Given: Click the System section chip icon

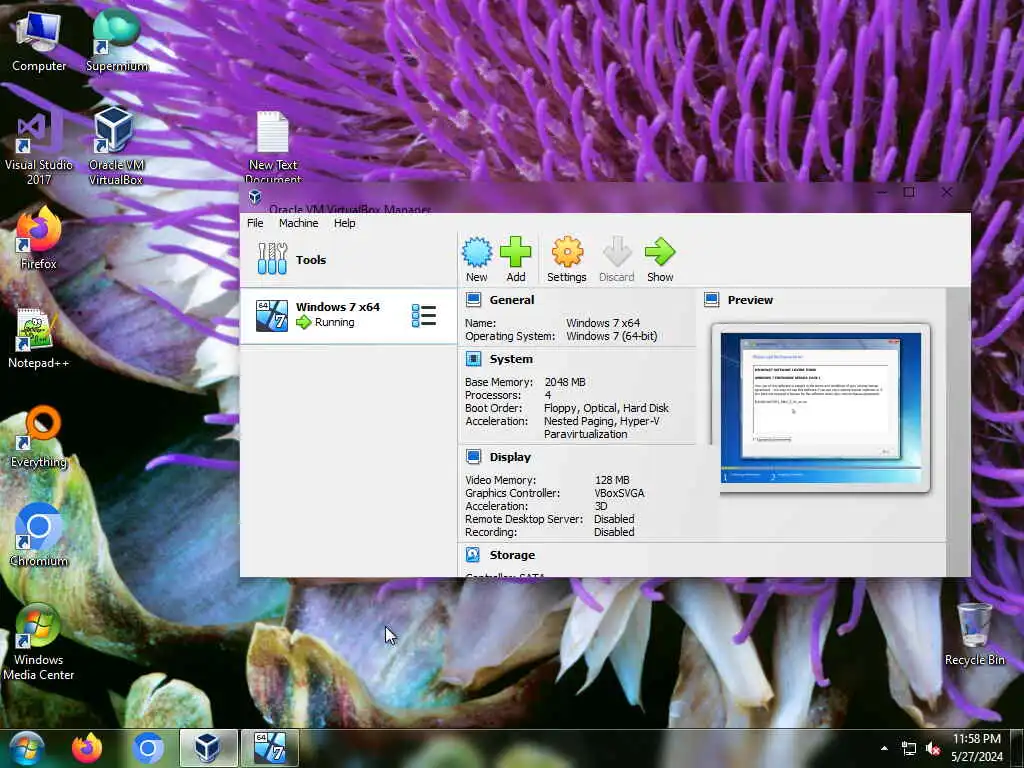Looking at the screenshot, I should pyautogui.click(x=473, y=359).
